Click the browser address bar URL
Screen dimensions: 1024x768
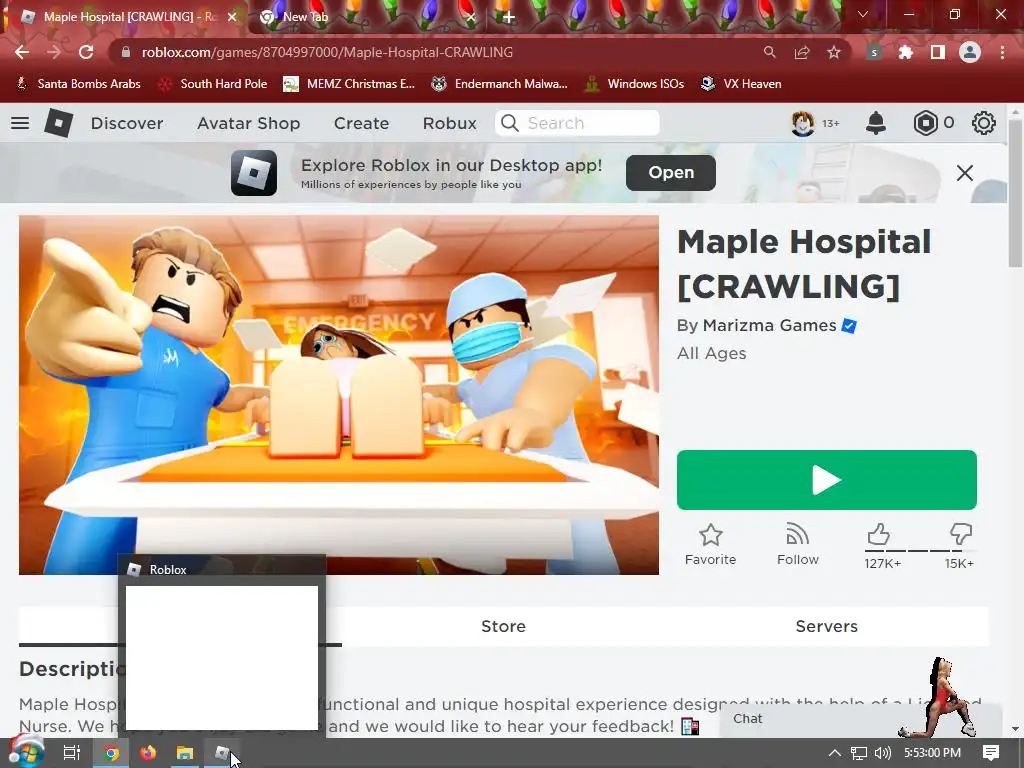pos(327,52)
